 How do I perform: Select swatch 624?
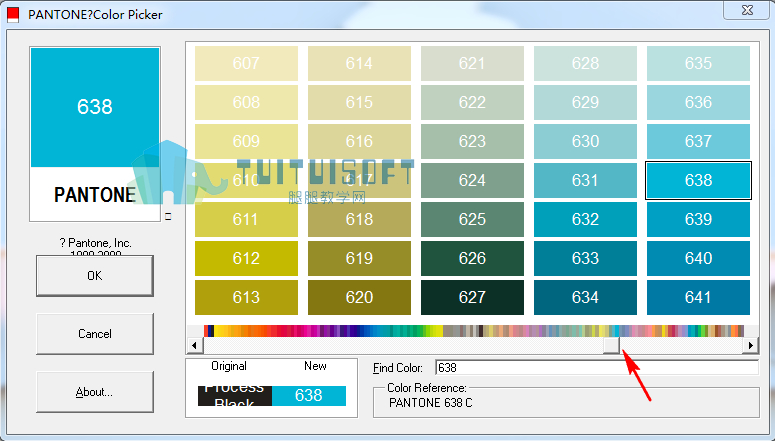[x=473, y=180]
